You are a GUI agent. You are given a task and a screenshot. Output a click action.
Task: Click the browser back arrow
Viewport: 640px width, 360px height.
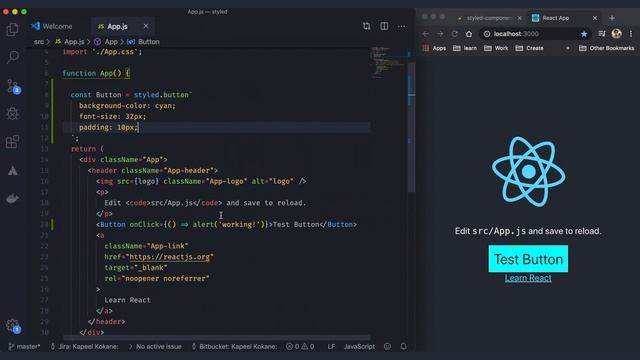[426, 34]
